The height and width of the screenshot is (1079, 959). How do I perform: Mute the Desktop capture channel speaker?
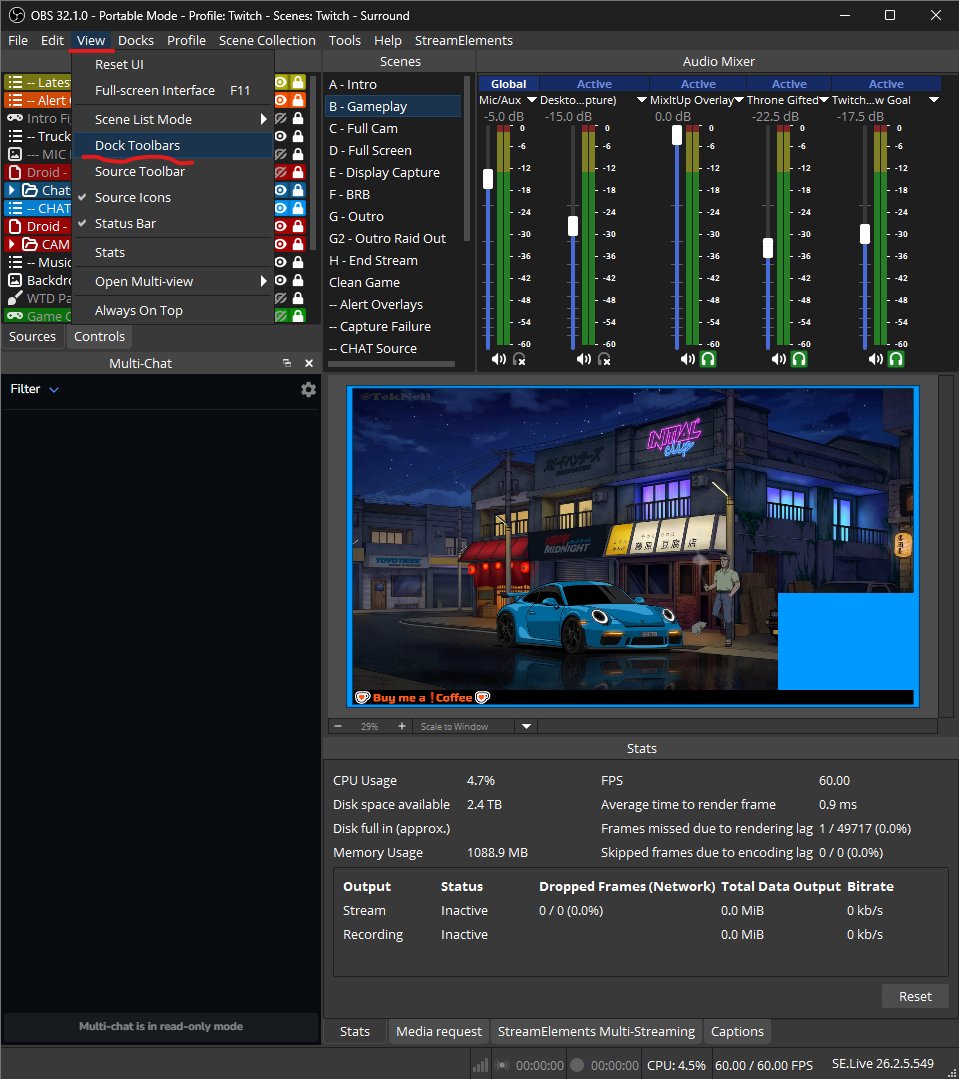(x=583, y=359)
